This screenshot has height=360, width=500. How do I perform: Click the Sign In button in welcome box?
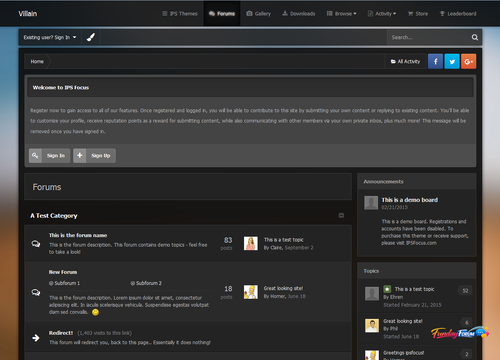pyautogui.click(x=49, y=156)
